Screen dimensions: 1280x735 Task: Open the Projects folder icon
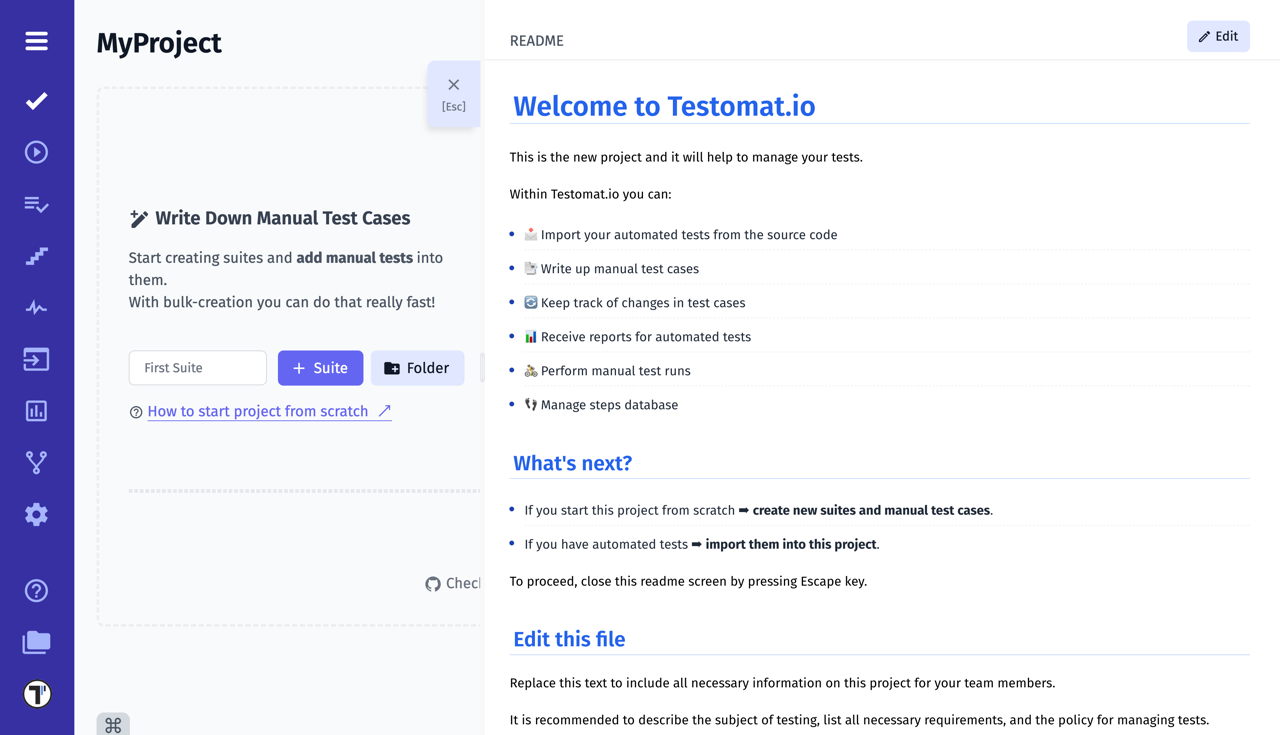coord(36,643)
